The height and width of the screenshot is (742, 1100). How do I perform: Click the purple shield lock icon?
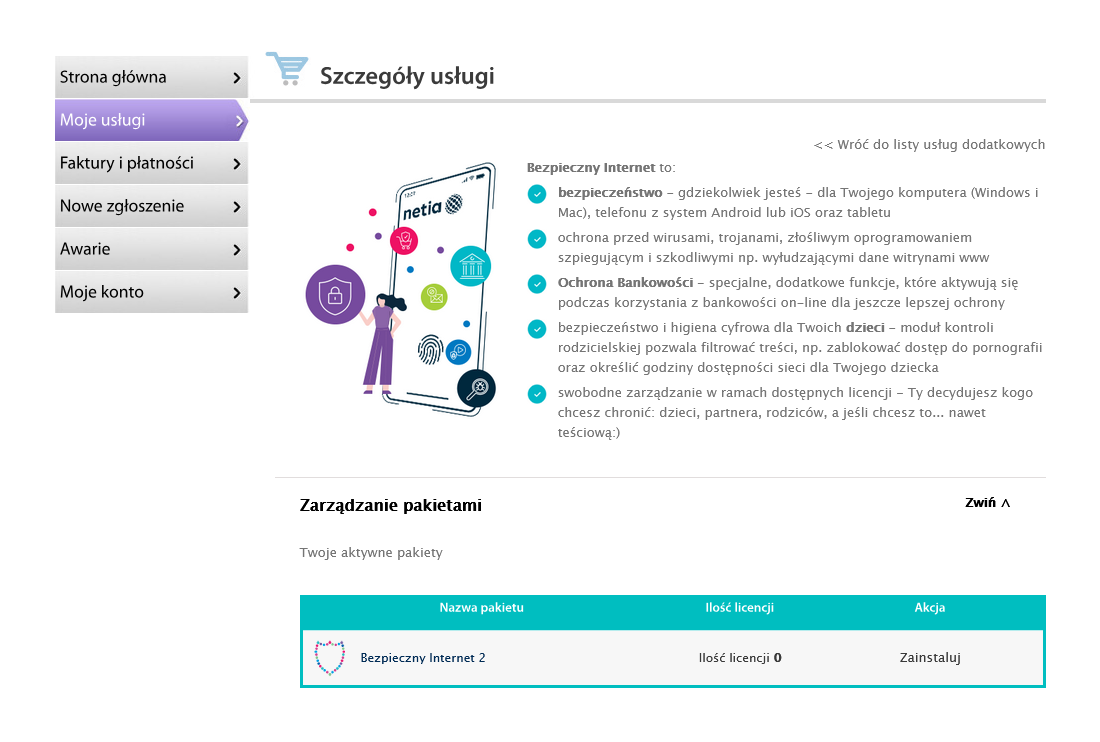335,294
